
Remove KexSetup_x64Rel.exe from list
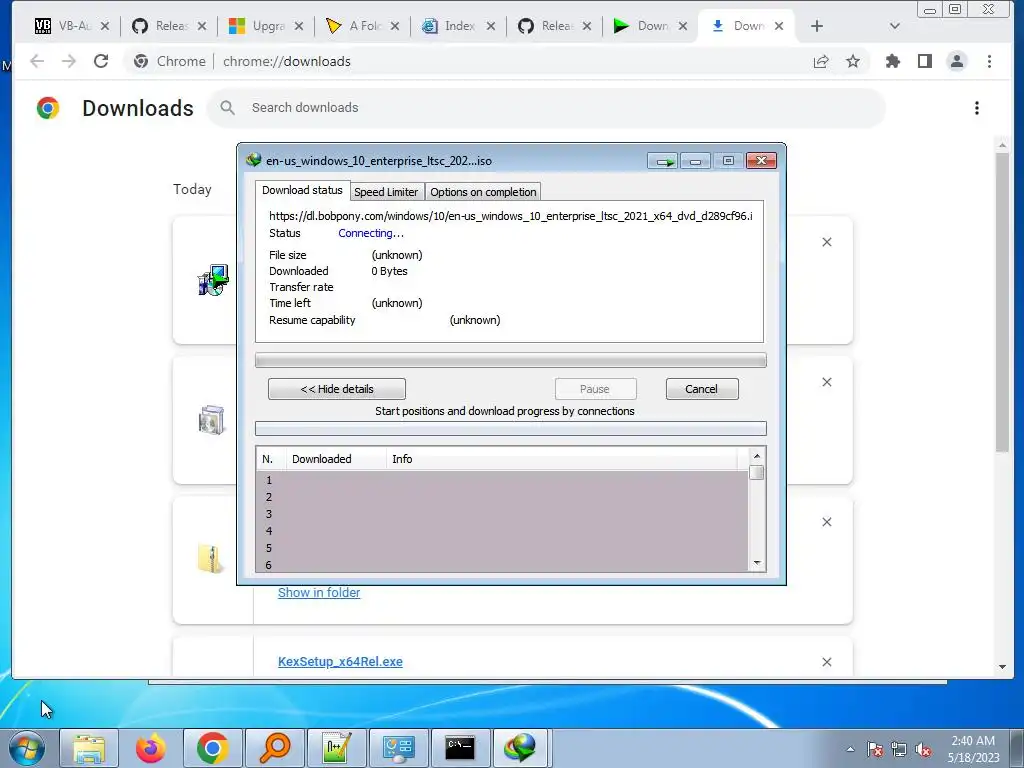point(827,662)
